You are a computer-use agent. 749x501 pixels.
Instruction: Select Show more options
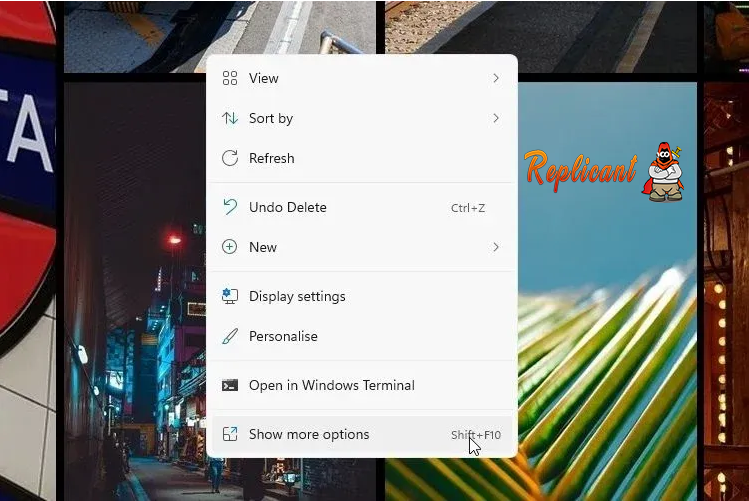(362, 435)
